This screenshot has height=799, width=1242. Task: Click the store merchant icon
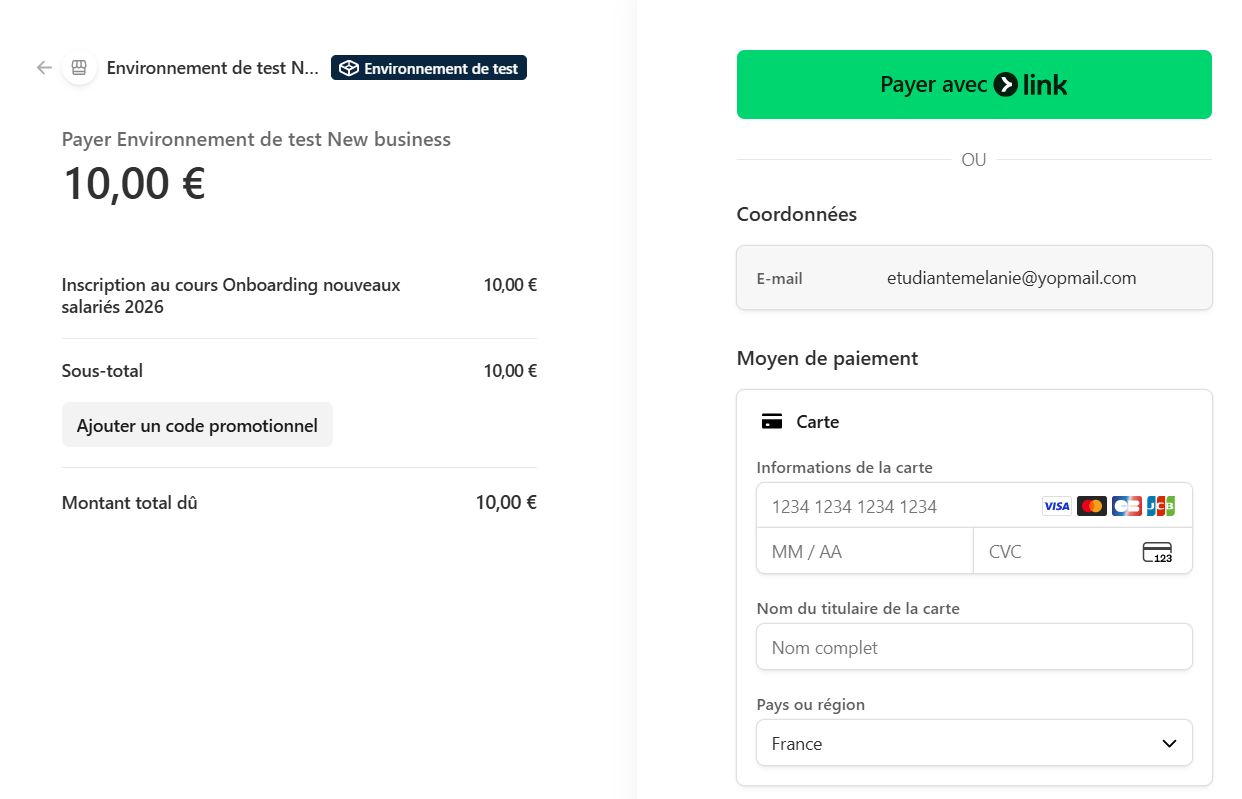(79, 68)
